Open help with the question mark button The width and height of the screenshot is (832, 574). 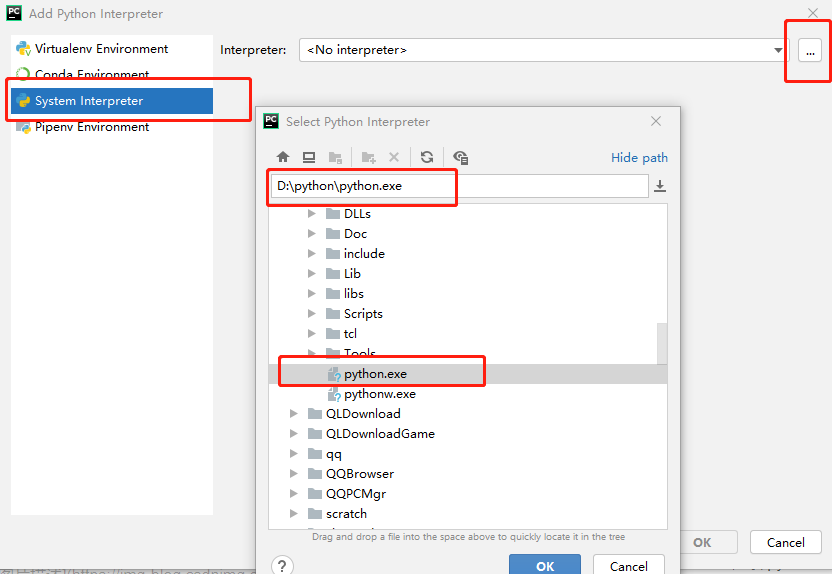point(282,566)
